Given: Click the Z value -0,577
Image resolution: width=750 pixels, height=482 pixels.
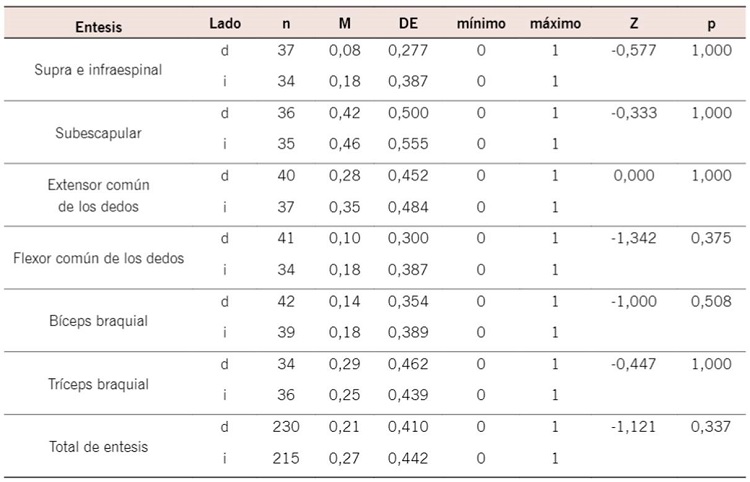Looking at the screenshot, I should tap(634, 49).
